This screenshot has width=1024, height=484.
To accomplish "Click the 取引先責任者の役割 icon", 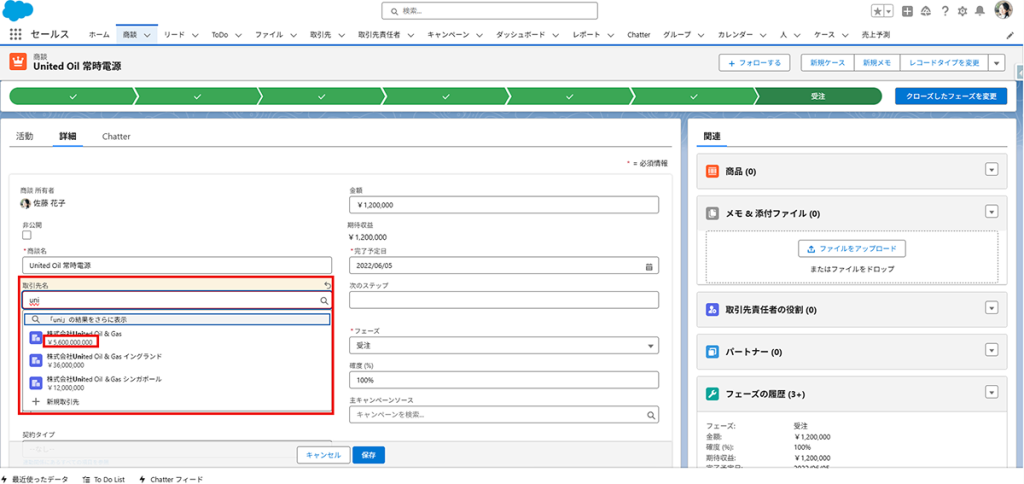I will click(712, 310).
